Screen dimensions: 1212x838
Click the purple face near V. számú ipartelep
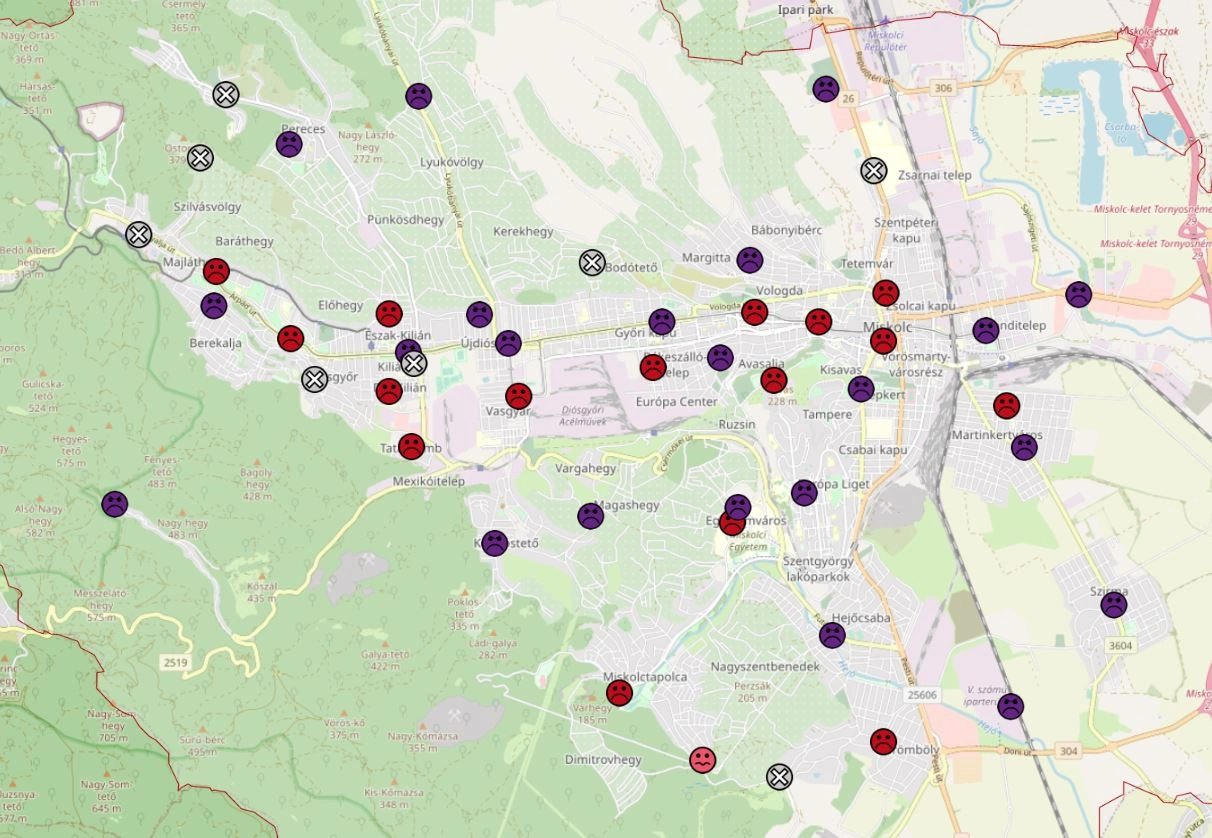point(1010,706)
